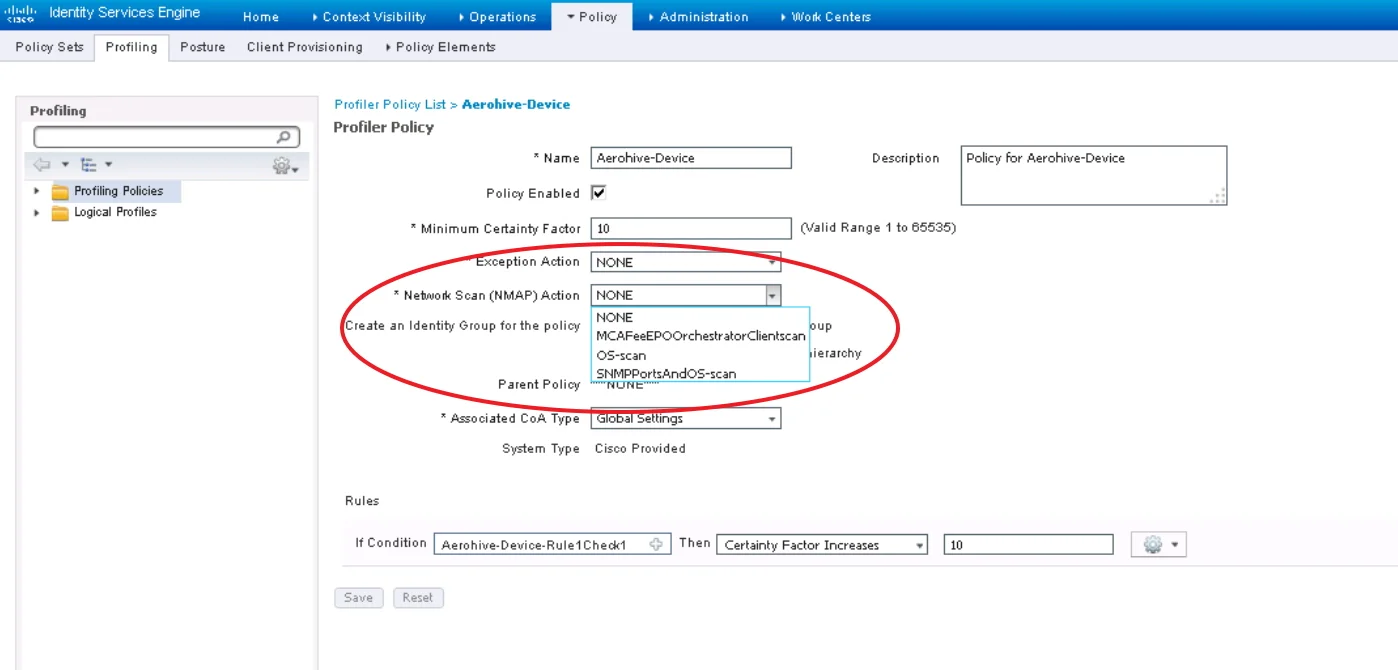
Task: Expand the Logical Profiles tree node
Action: tap(37, 213)
